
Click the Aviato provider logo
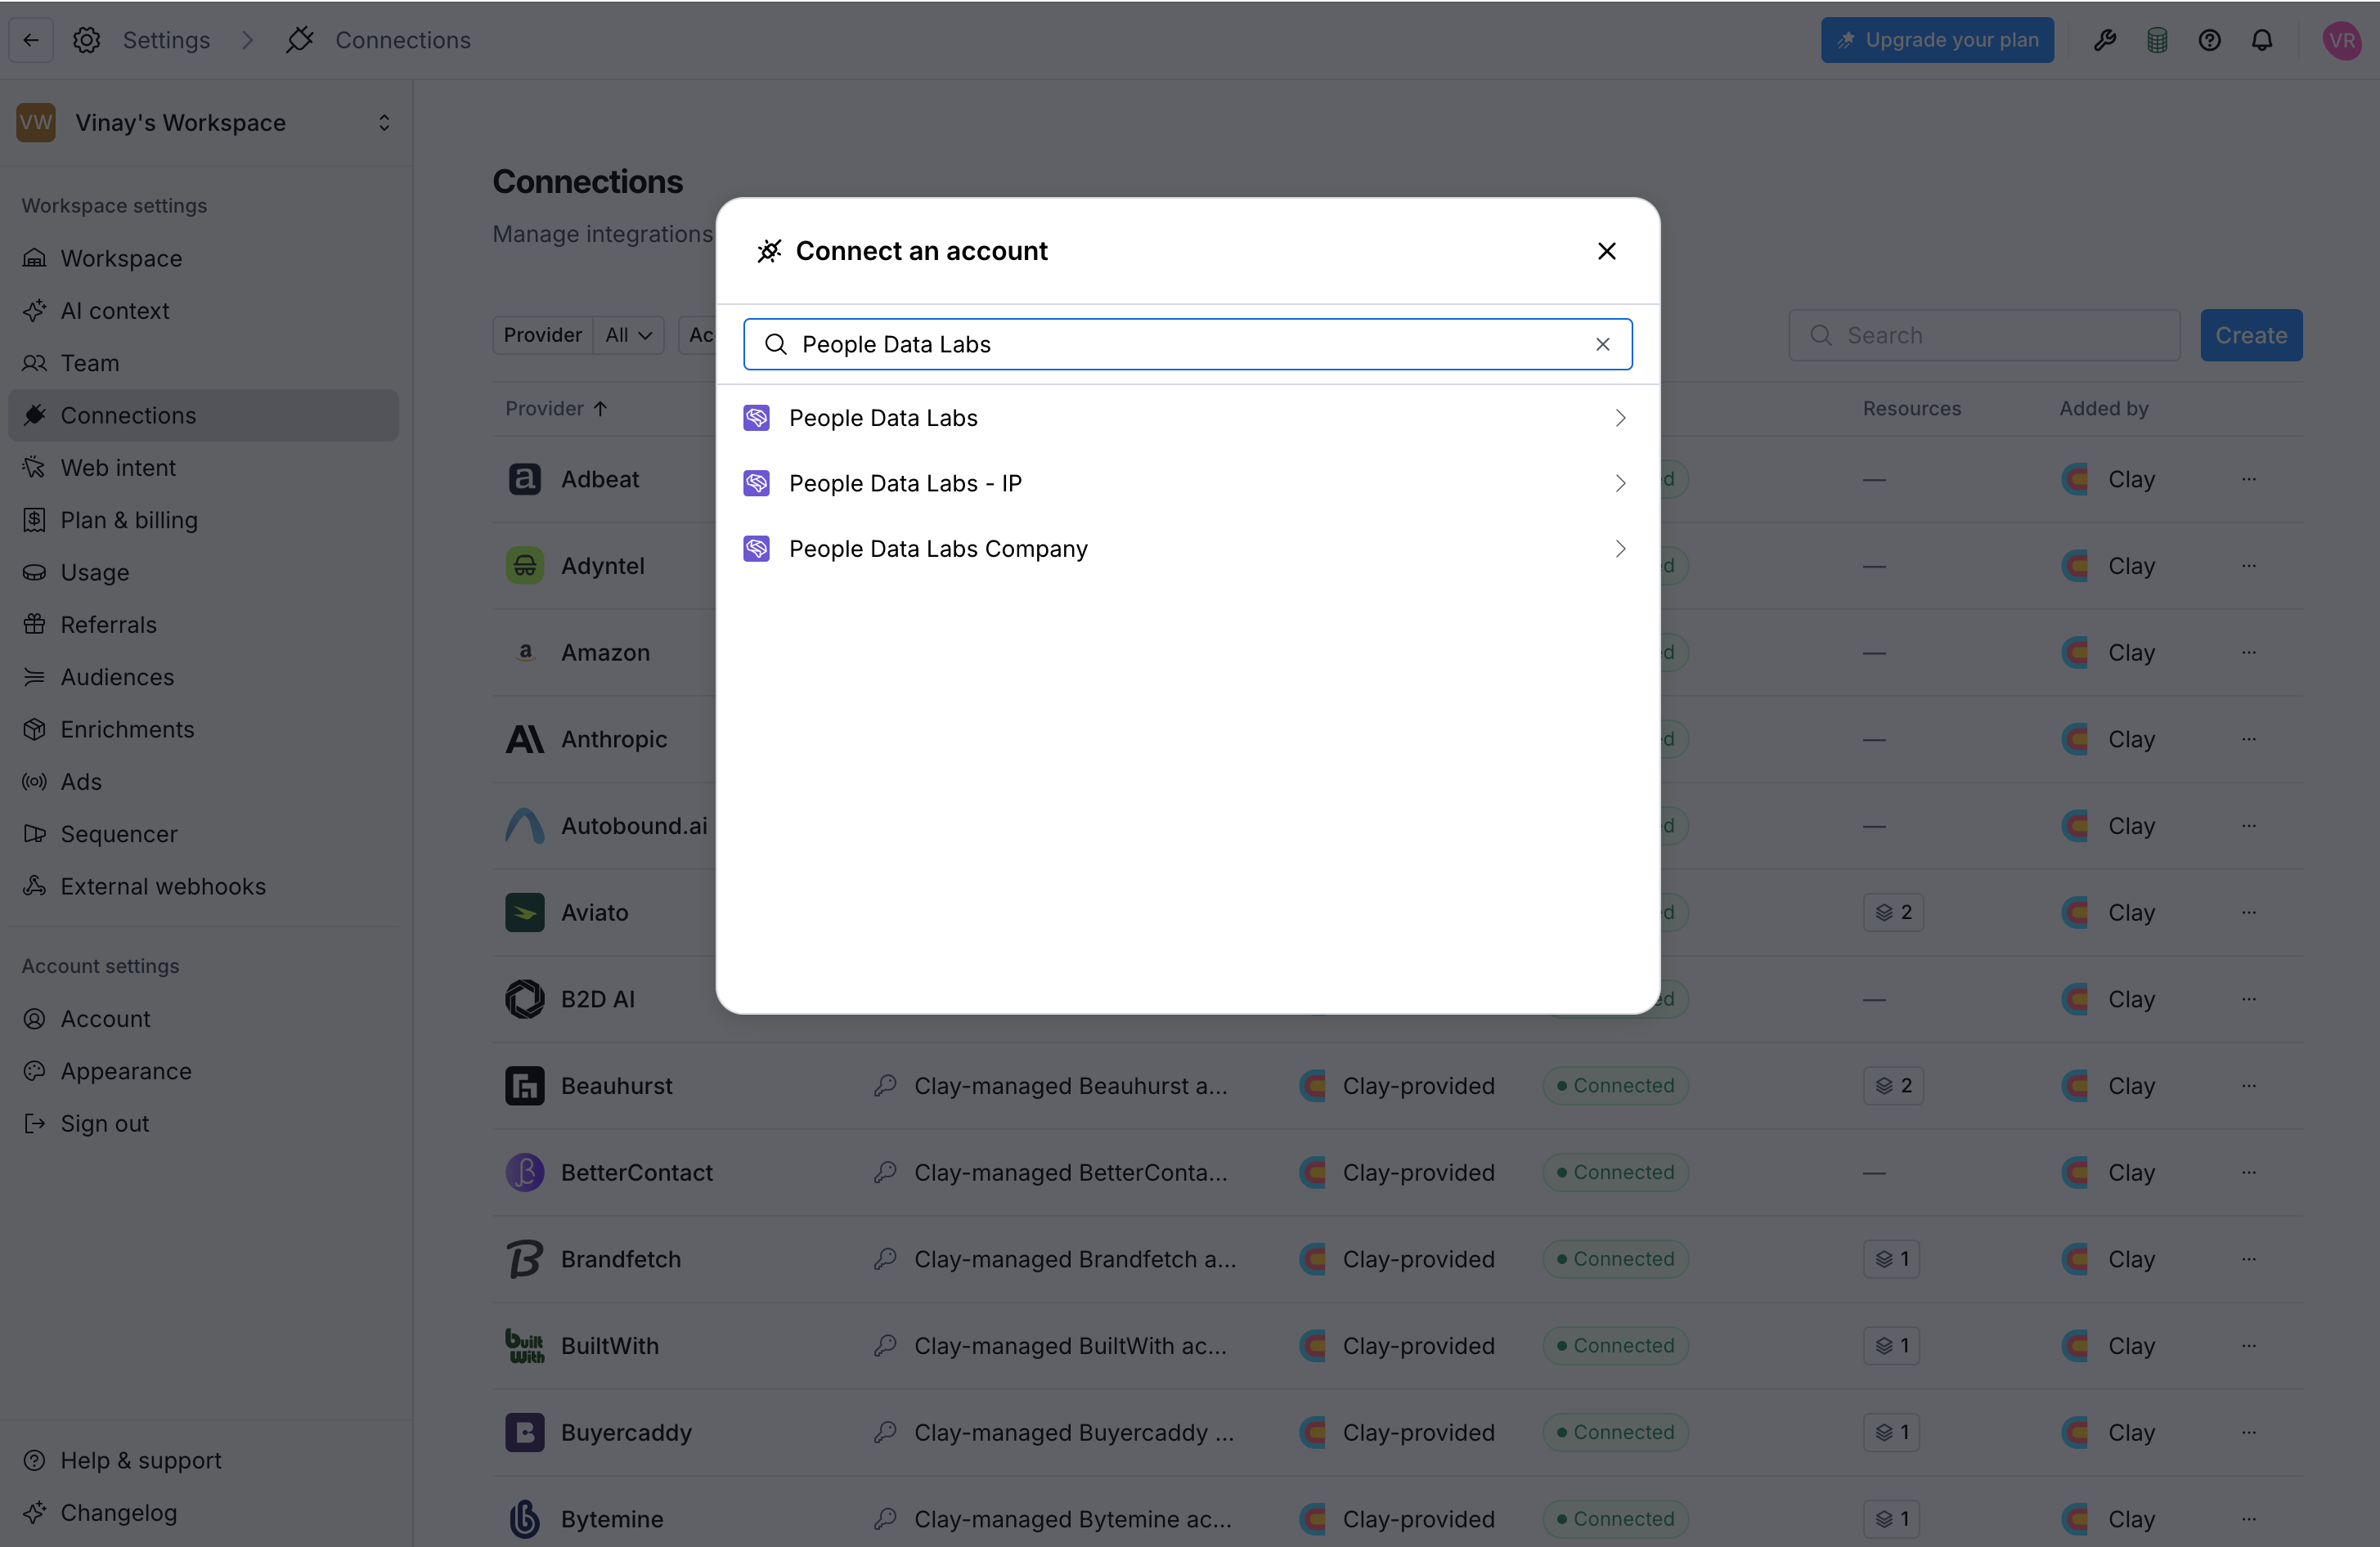[524, 912]
